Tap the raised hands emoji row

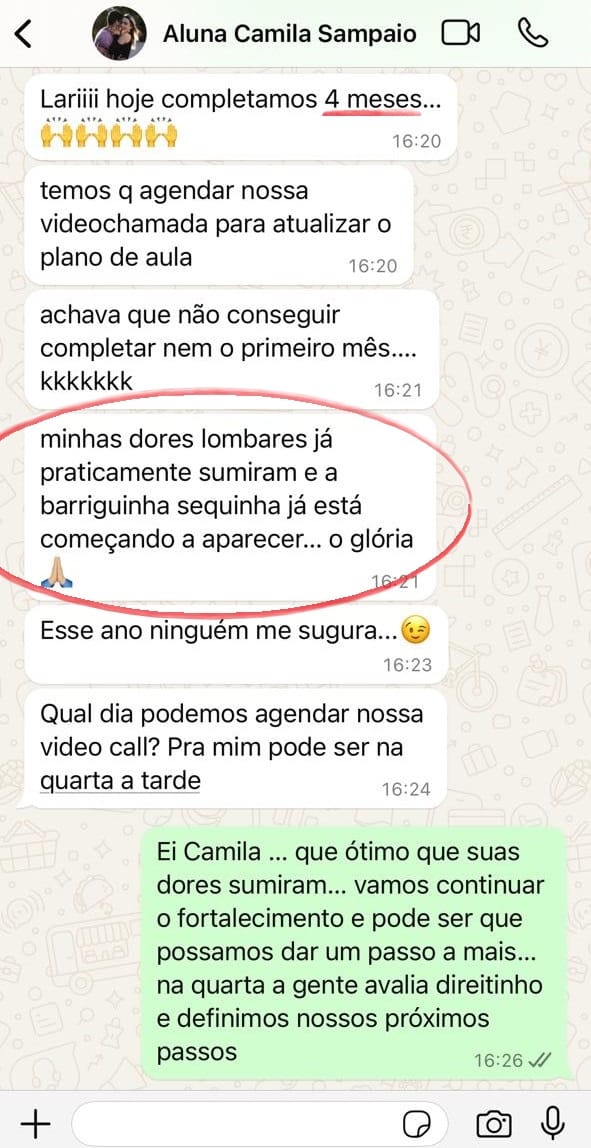(109, 134)
